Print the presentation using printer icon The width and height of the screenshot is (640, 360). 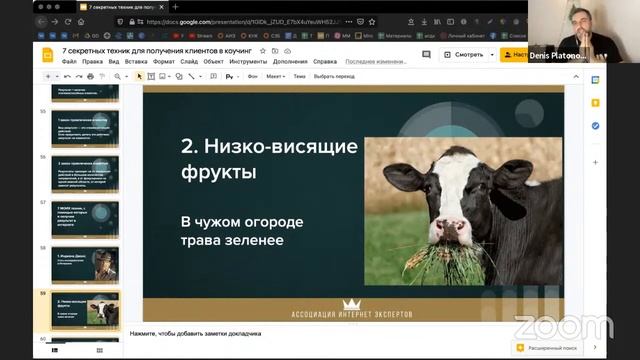pyautogui.click(x=90, y=76)
